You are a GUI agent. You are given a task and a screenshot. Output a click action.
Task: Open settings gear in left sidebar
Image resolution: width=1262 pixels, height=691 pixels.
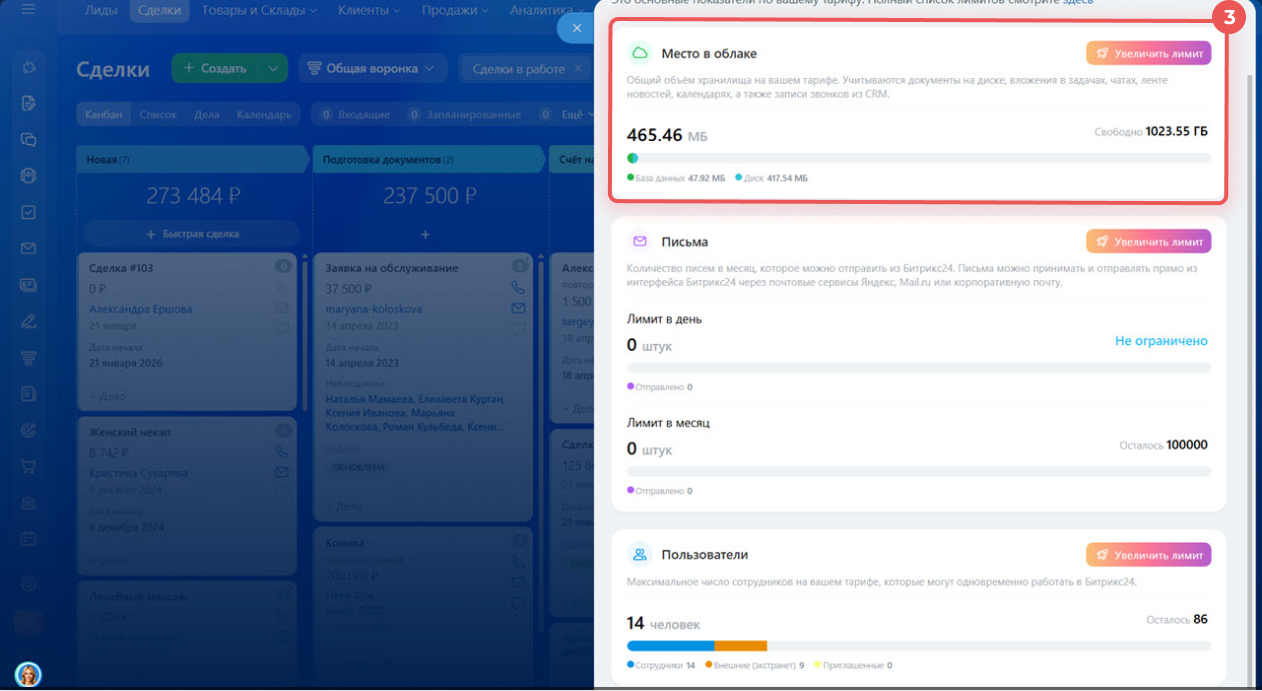tap(29, 583)
